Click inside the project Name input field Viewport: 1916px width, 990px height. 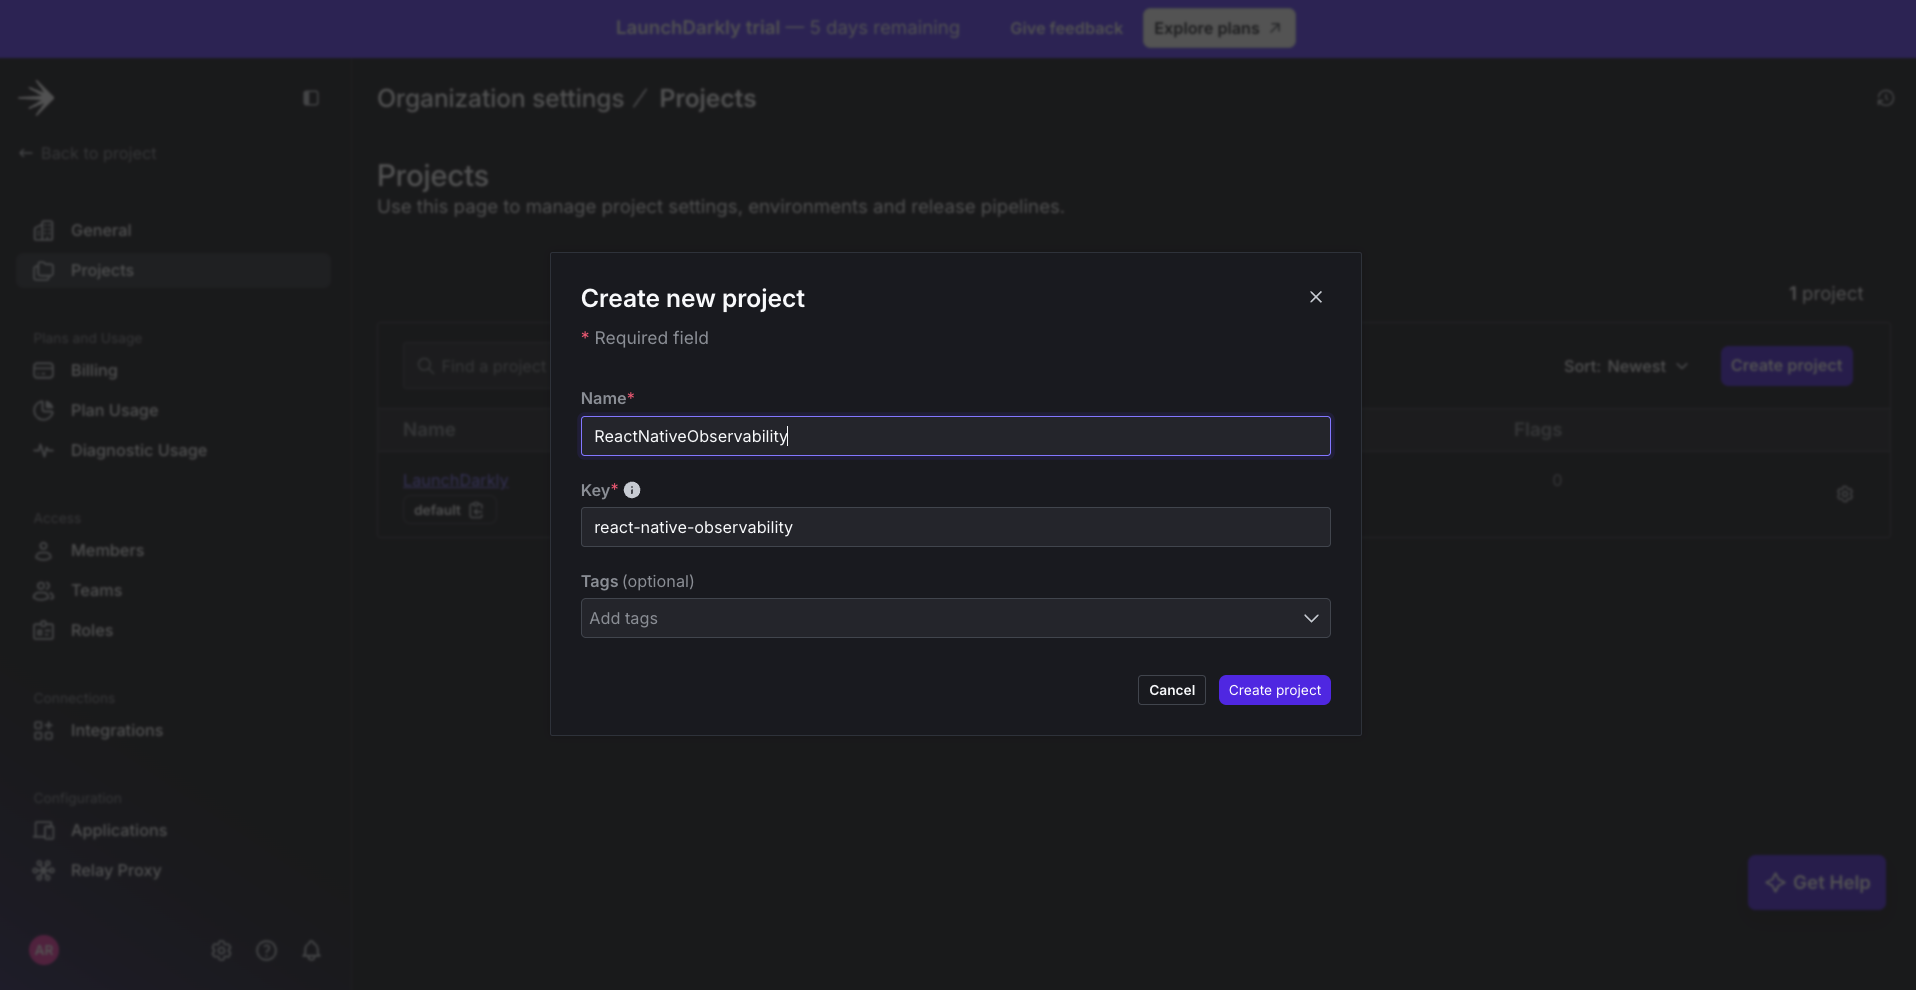click(955, 436)
